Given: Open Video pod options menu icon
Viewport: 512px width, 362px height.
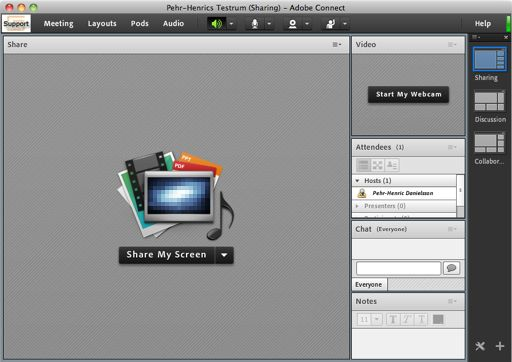Looking at the screenshot, I should [452, 45].
